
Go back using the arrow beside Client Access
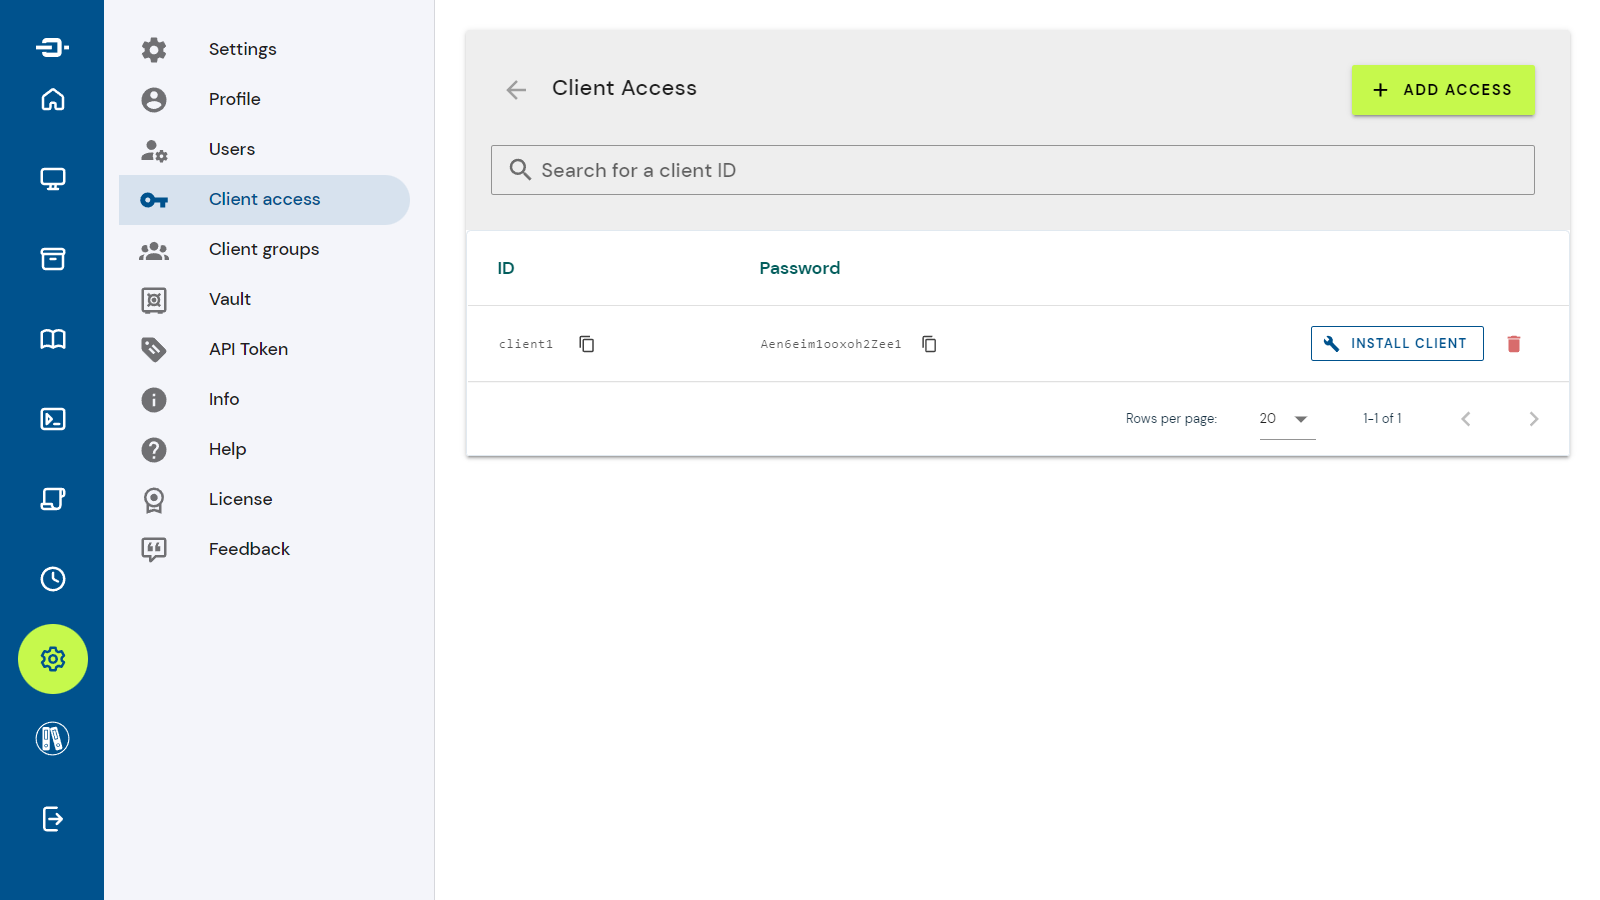516,90
